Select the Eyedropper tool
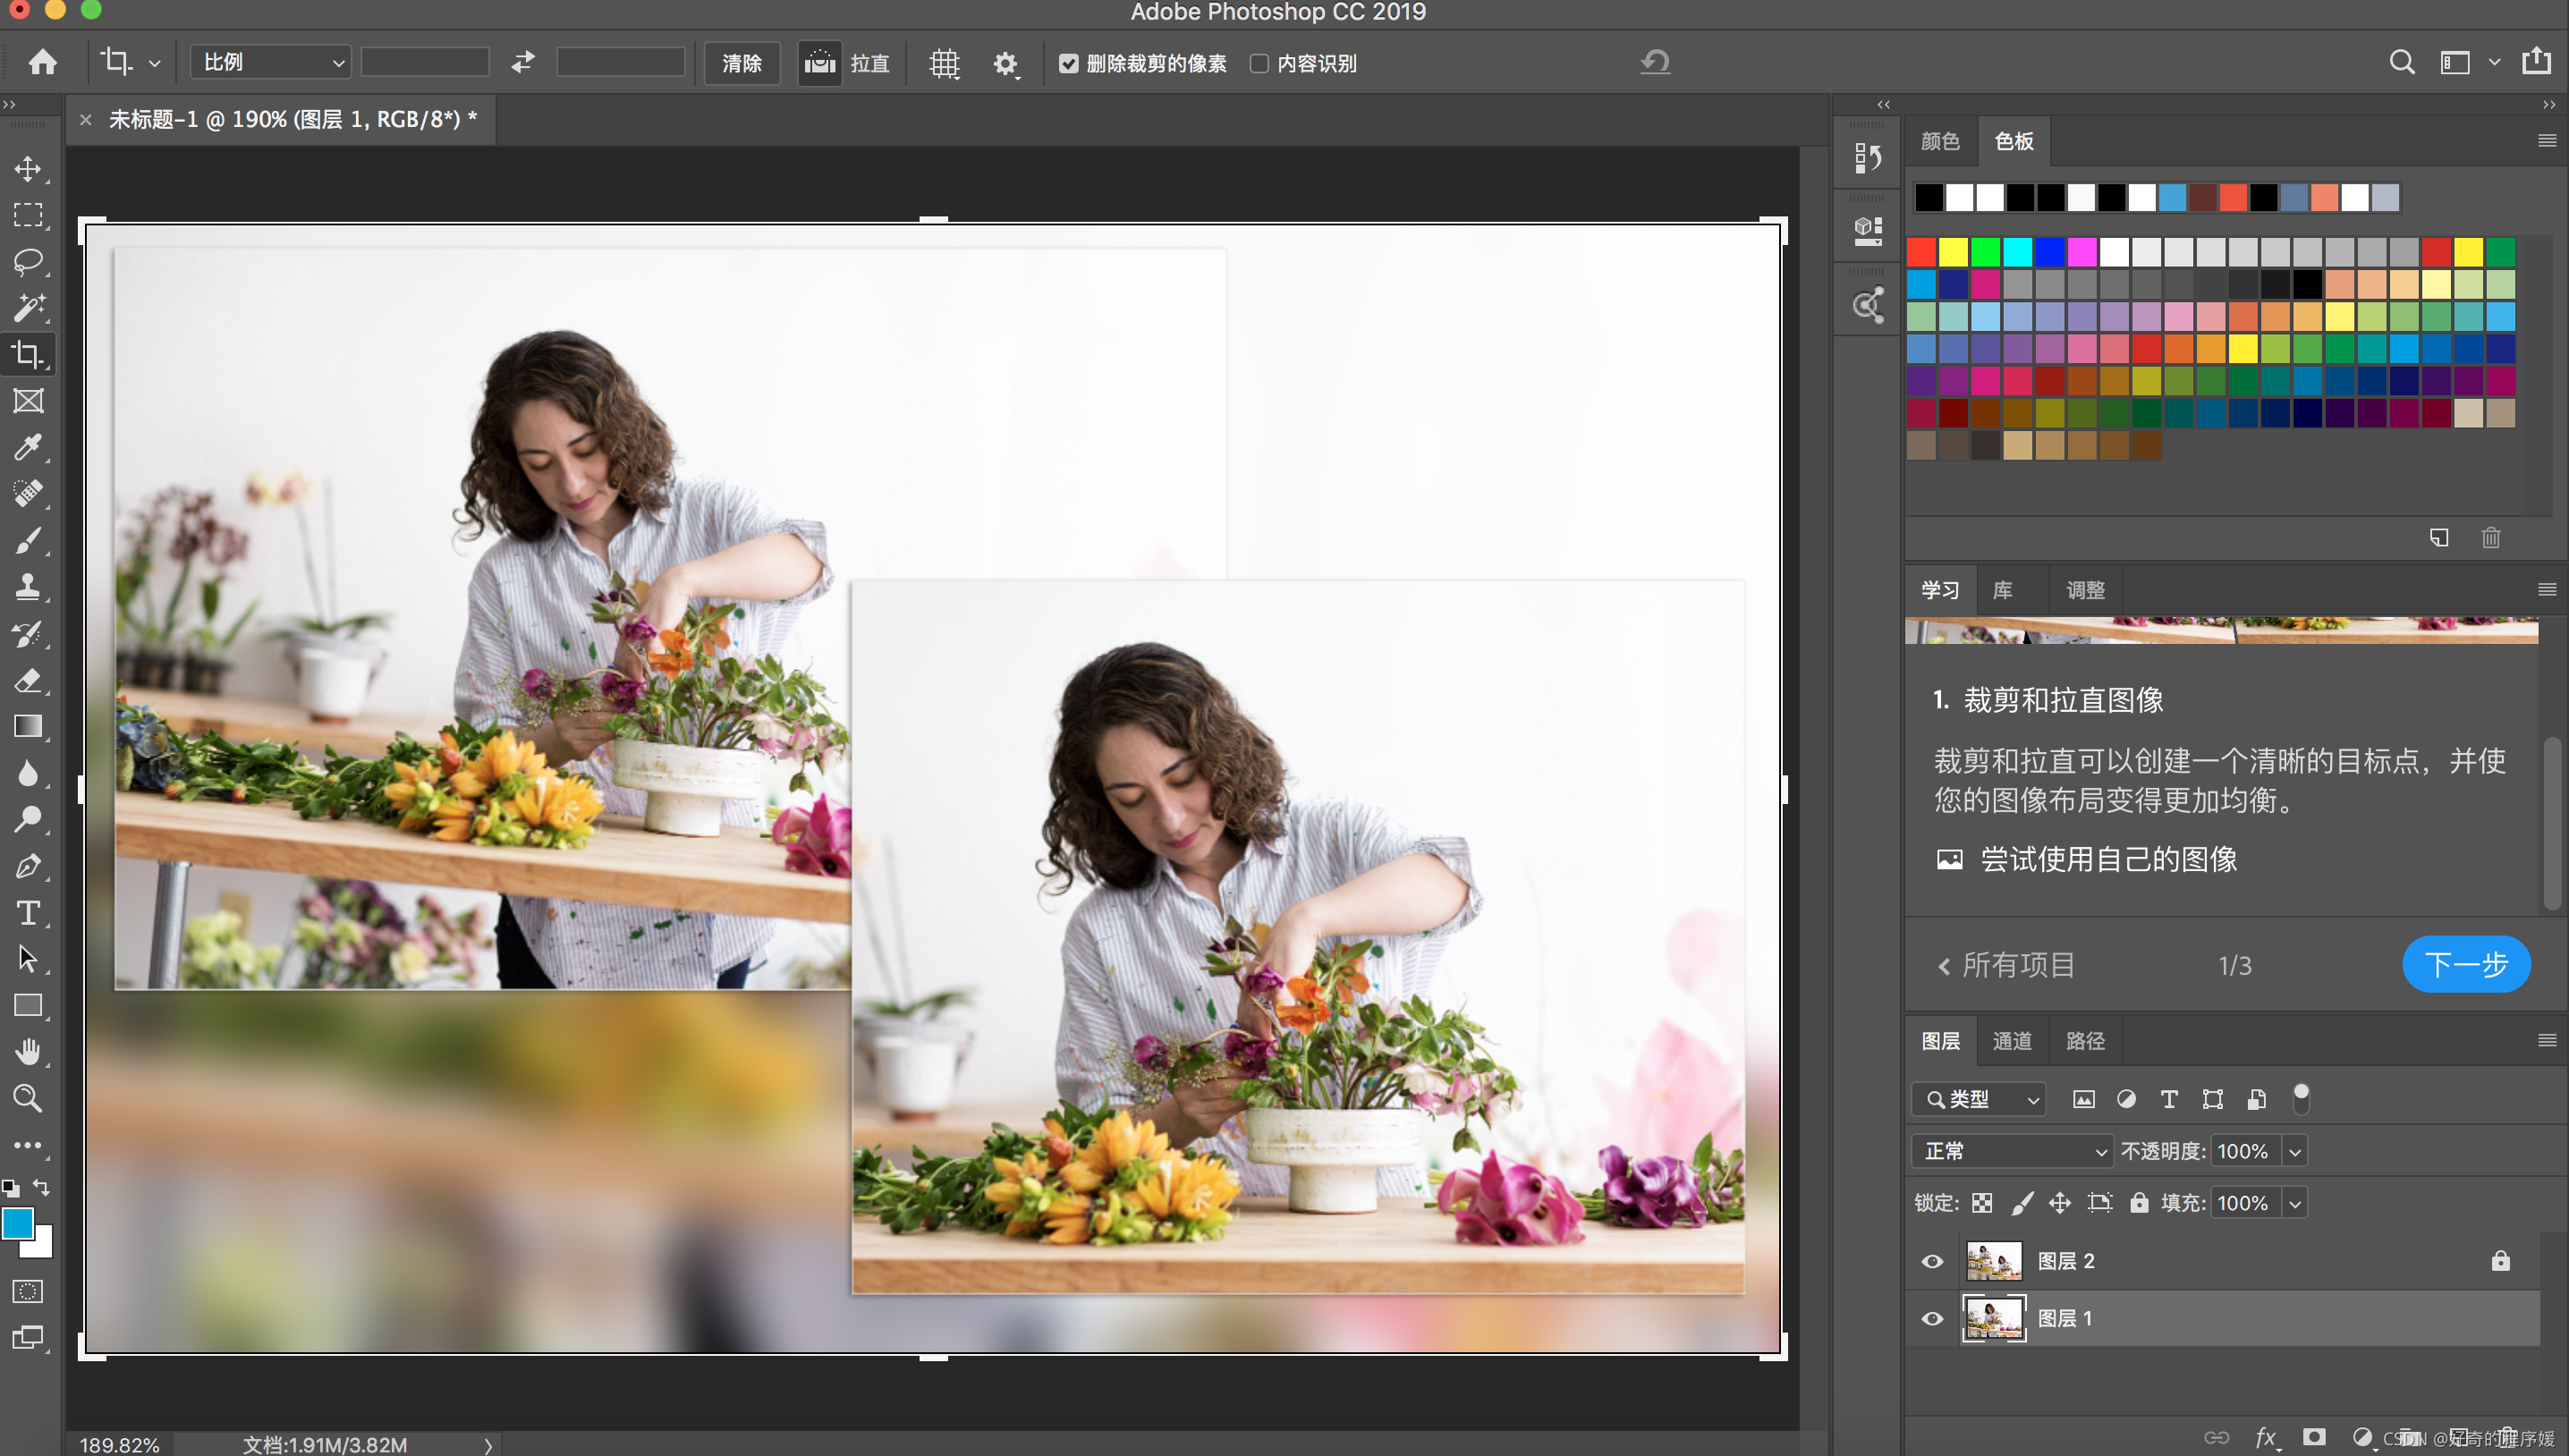 [28, 447]
